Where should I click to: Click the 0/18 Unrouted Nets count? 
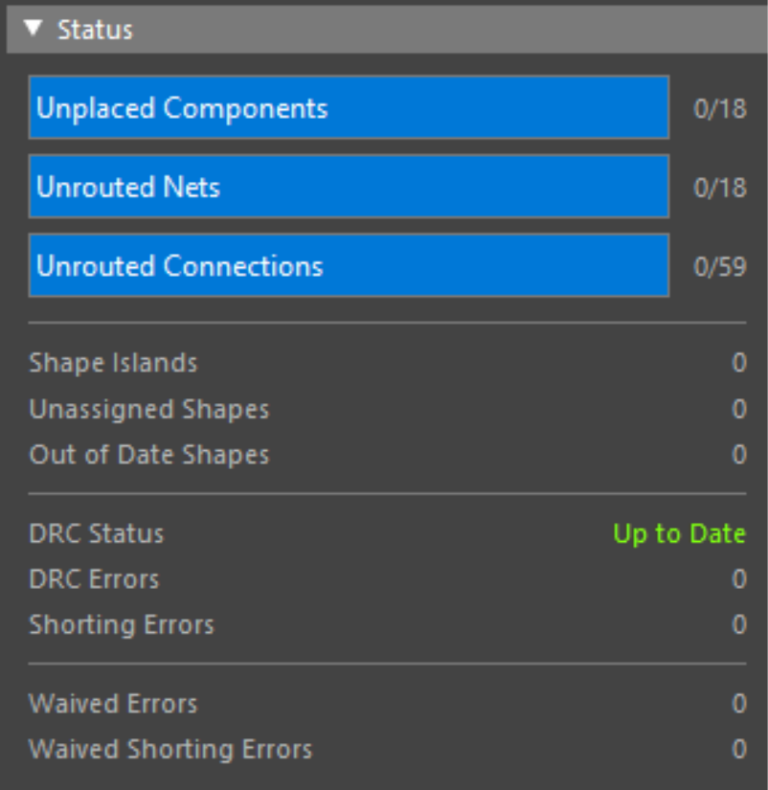720,188
